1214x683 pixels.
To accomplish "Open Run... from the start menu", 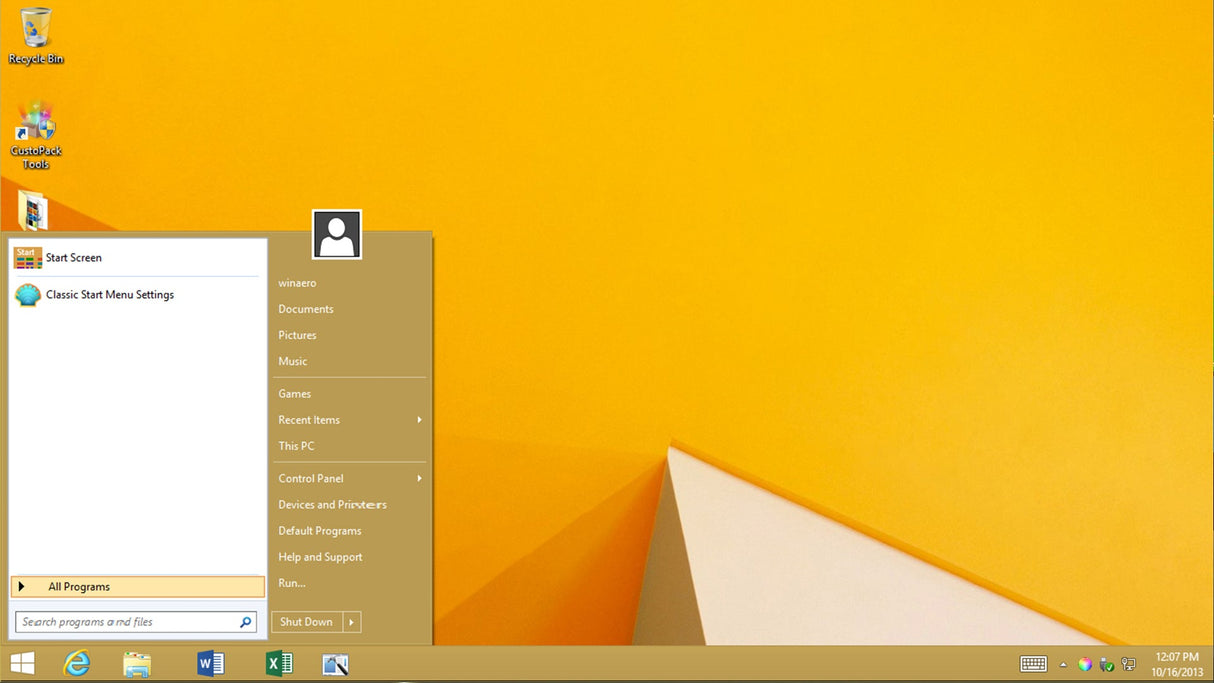I will click(291, 582).
